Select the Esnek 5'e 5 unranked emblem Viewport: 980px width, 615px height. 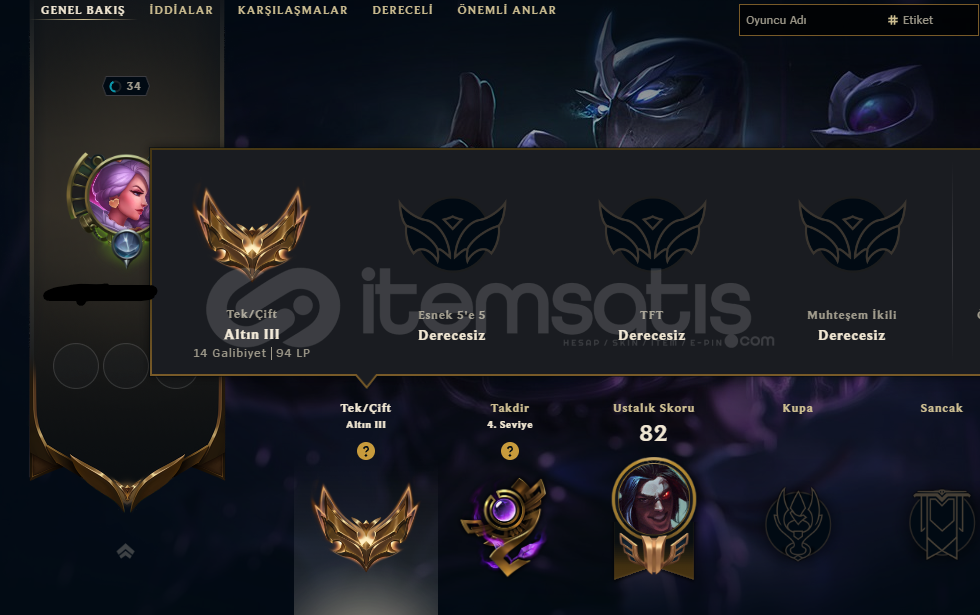452,234
